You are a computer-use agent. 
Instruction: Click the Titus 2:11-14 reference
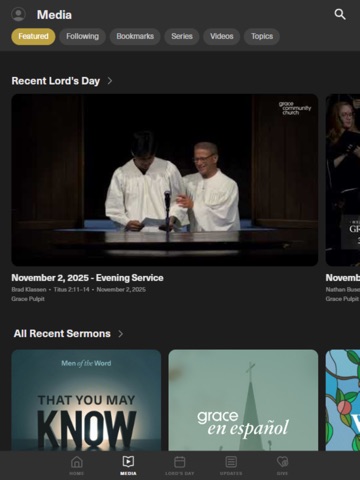72,289
